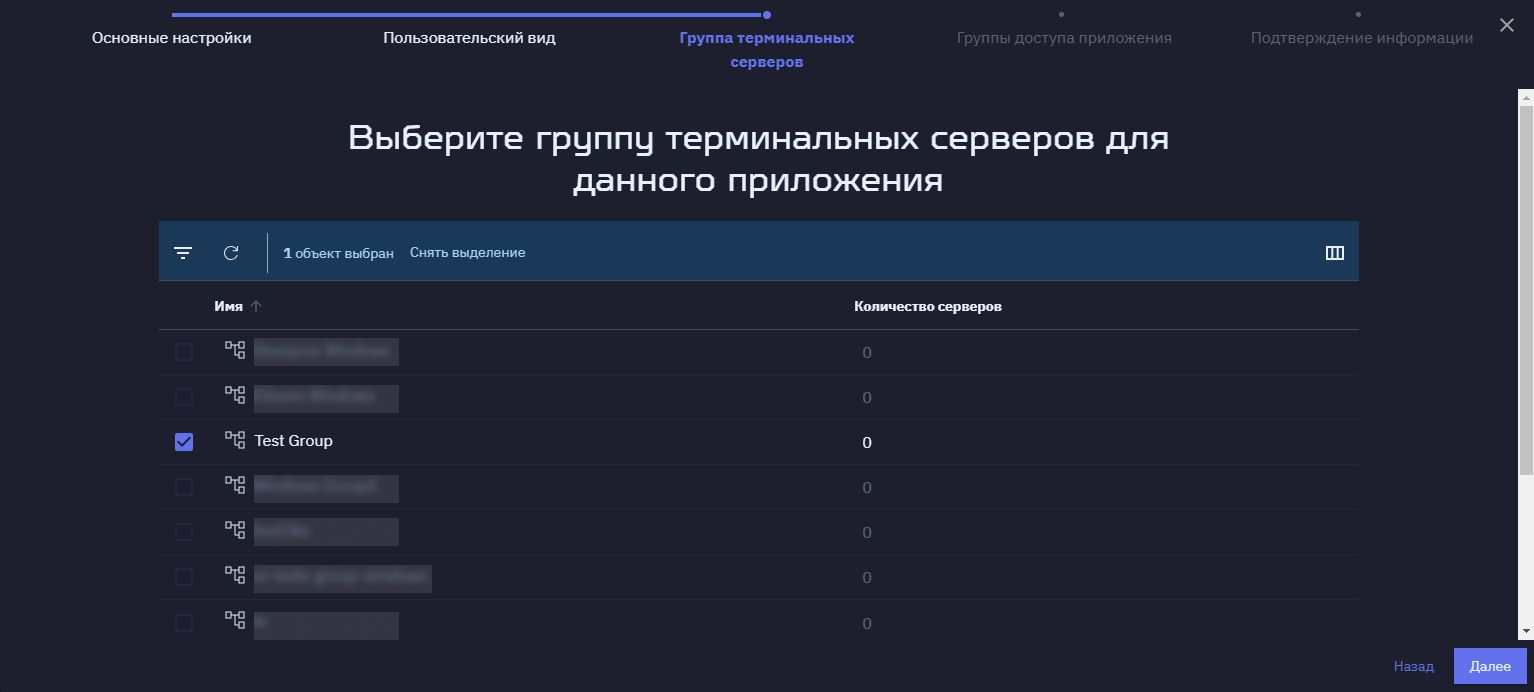Image resolution: width=1534 pixels, height=692 pixels.
Task: Click the sort arrow next to Имя
Action: pos(256,307)
